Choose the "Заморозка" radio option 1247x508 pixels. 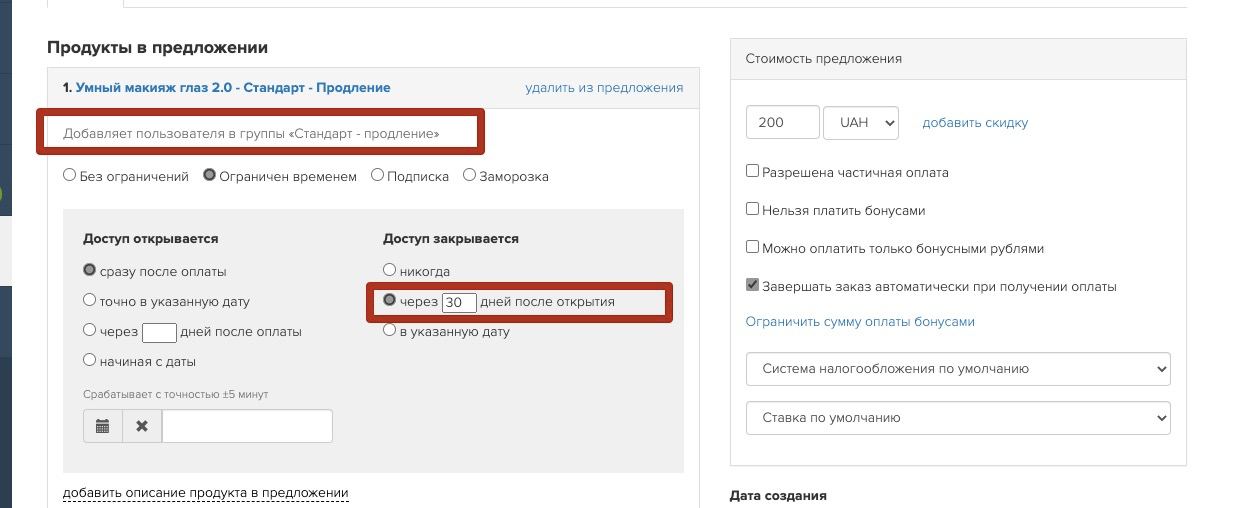click(x=469, y=175)
